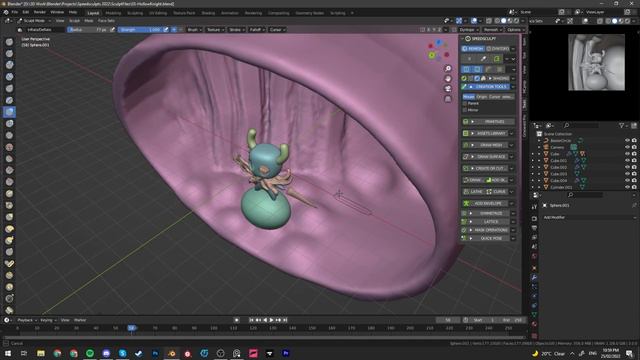Open the Add Modifier dropdown
Viewport: 640px width, 360px height.
[x=589, y=218]
